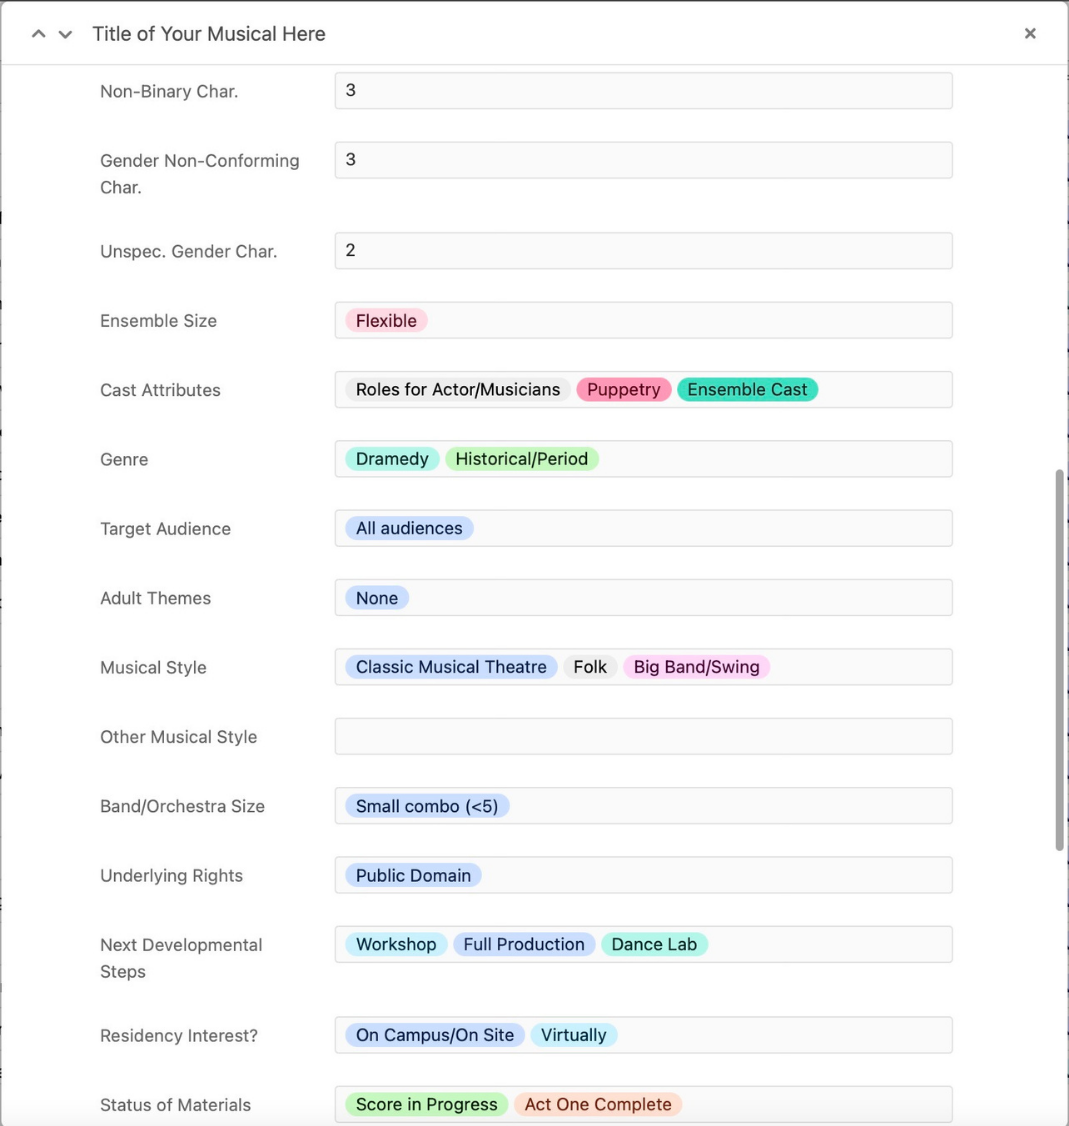Go to next record with down chevron
The width and height of the screenshot is (1069, 1126).
[65, 34]
